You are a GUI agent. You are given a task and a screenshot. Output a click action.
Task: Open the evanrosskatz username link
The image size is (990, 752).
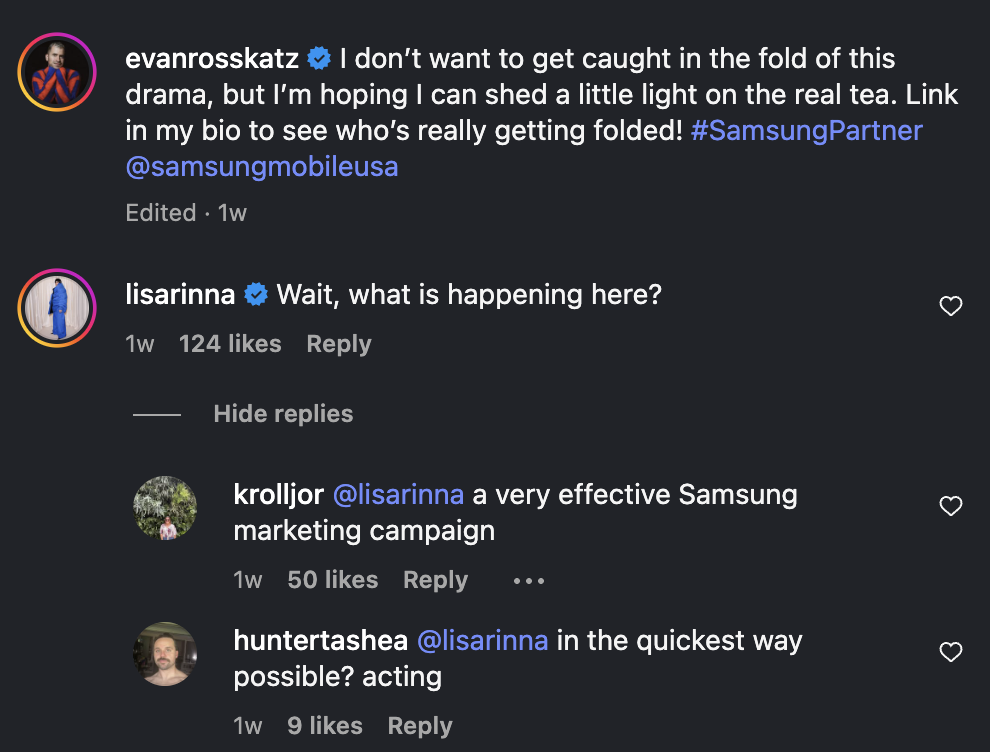click(x=212, y=59)
